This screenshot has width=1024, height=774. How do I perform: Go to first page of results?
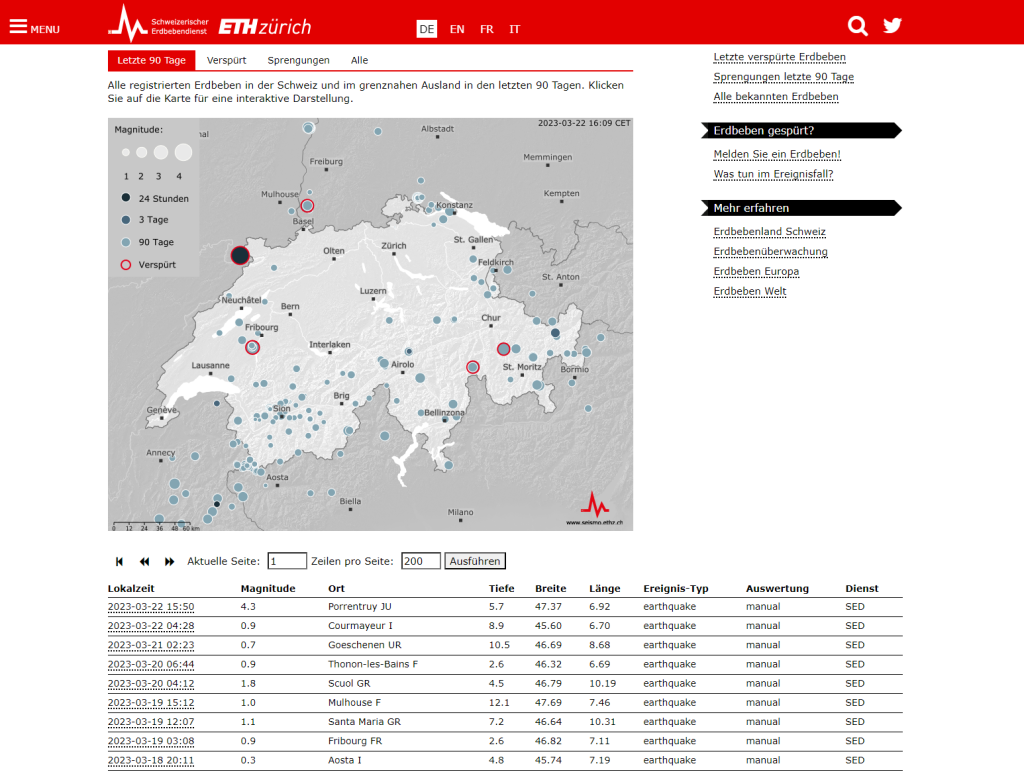[120, 562]
